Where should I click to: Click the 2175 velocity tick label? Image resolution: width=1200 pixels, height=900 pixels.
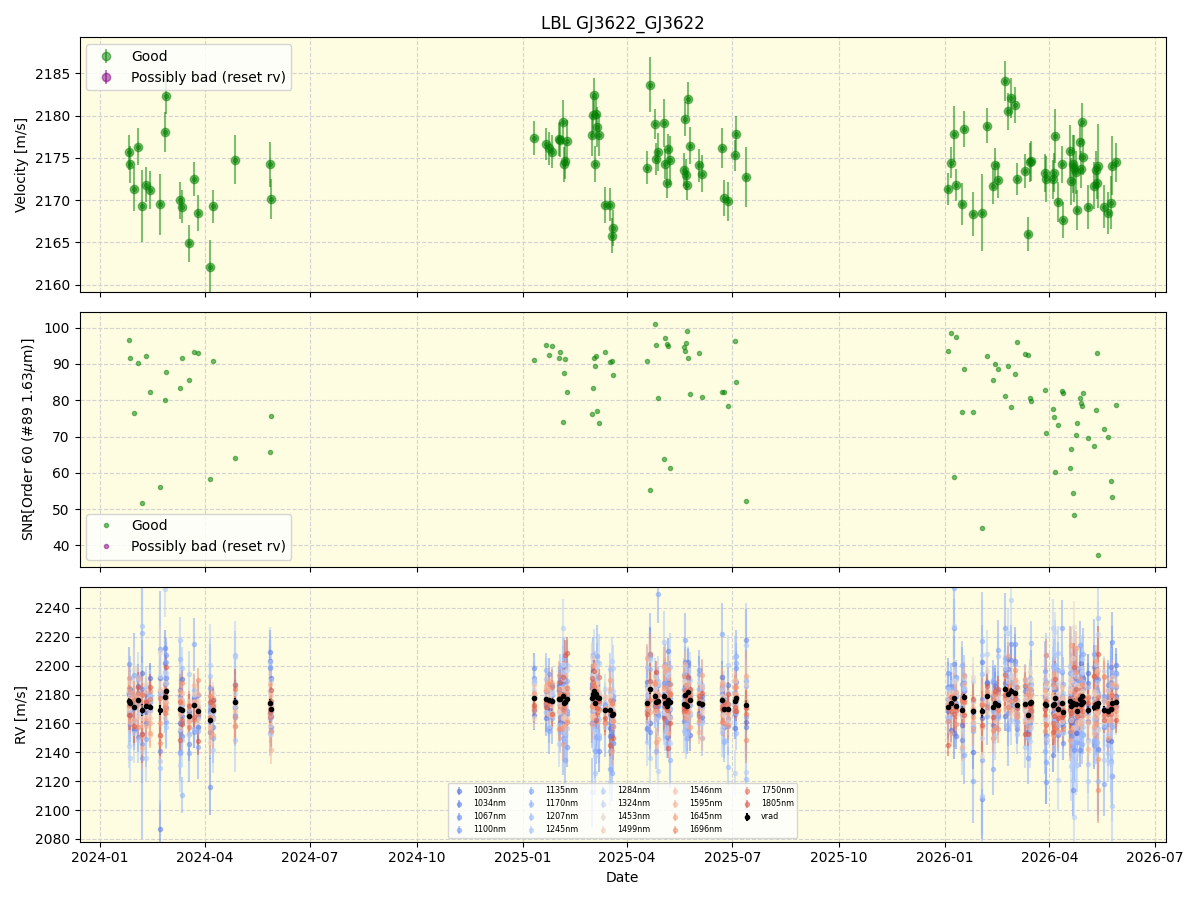(55, 158)
